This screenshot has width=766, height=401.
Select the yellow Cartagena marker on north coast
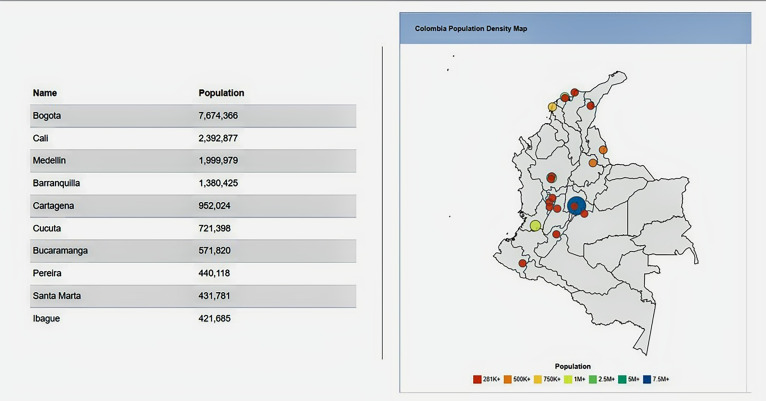pos(552,107)
